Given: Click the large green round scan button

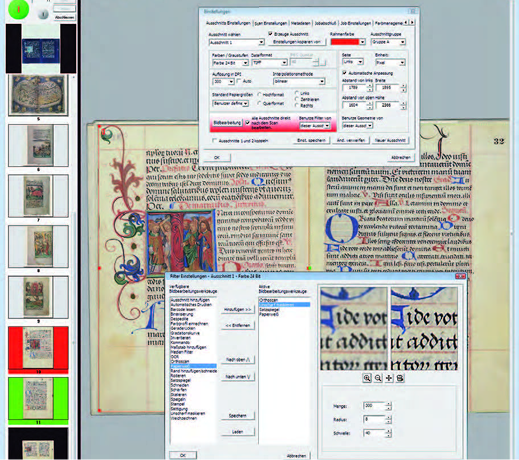Looking at the screenshot, I should [18, 9].
